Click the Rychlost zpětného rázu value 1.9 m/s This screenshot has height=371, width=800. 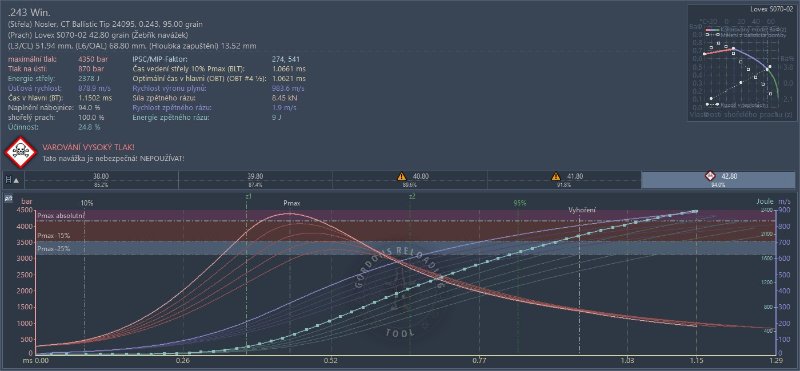click(x=283, y=108)
